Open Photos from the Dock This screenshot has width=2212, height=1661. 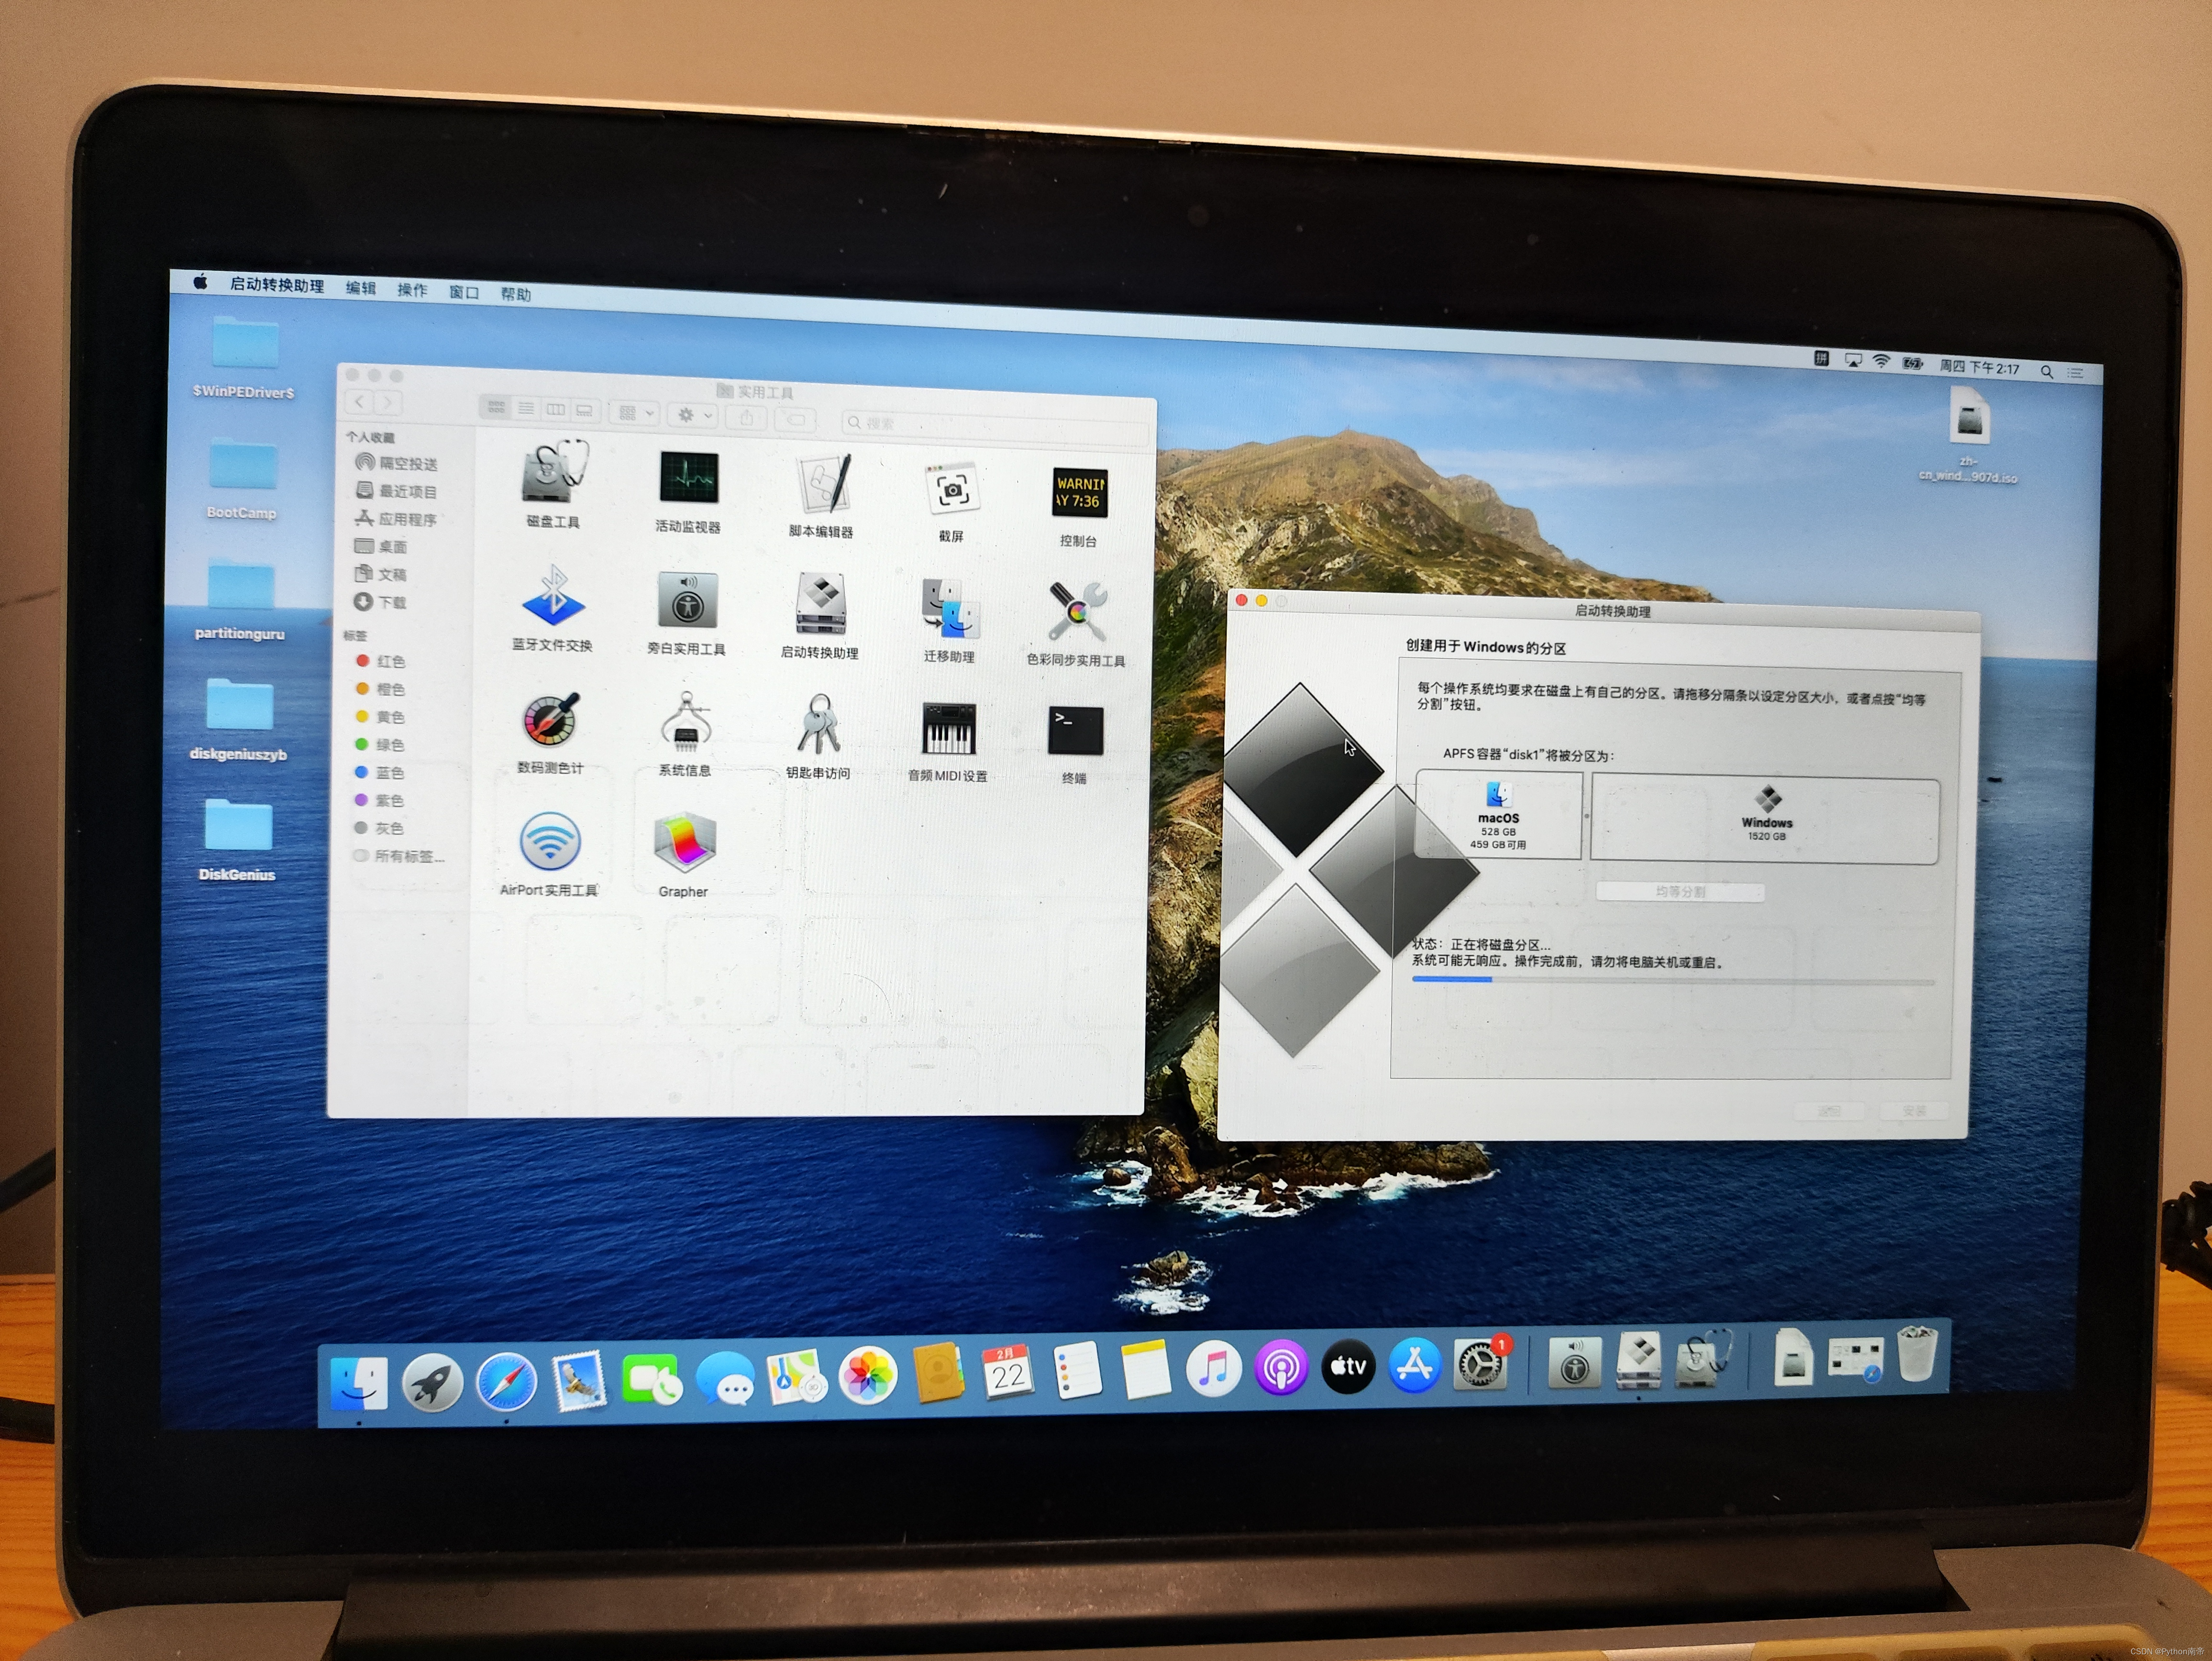coord(867,1376)
